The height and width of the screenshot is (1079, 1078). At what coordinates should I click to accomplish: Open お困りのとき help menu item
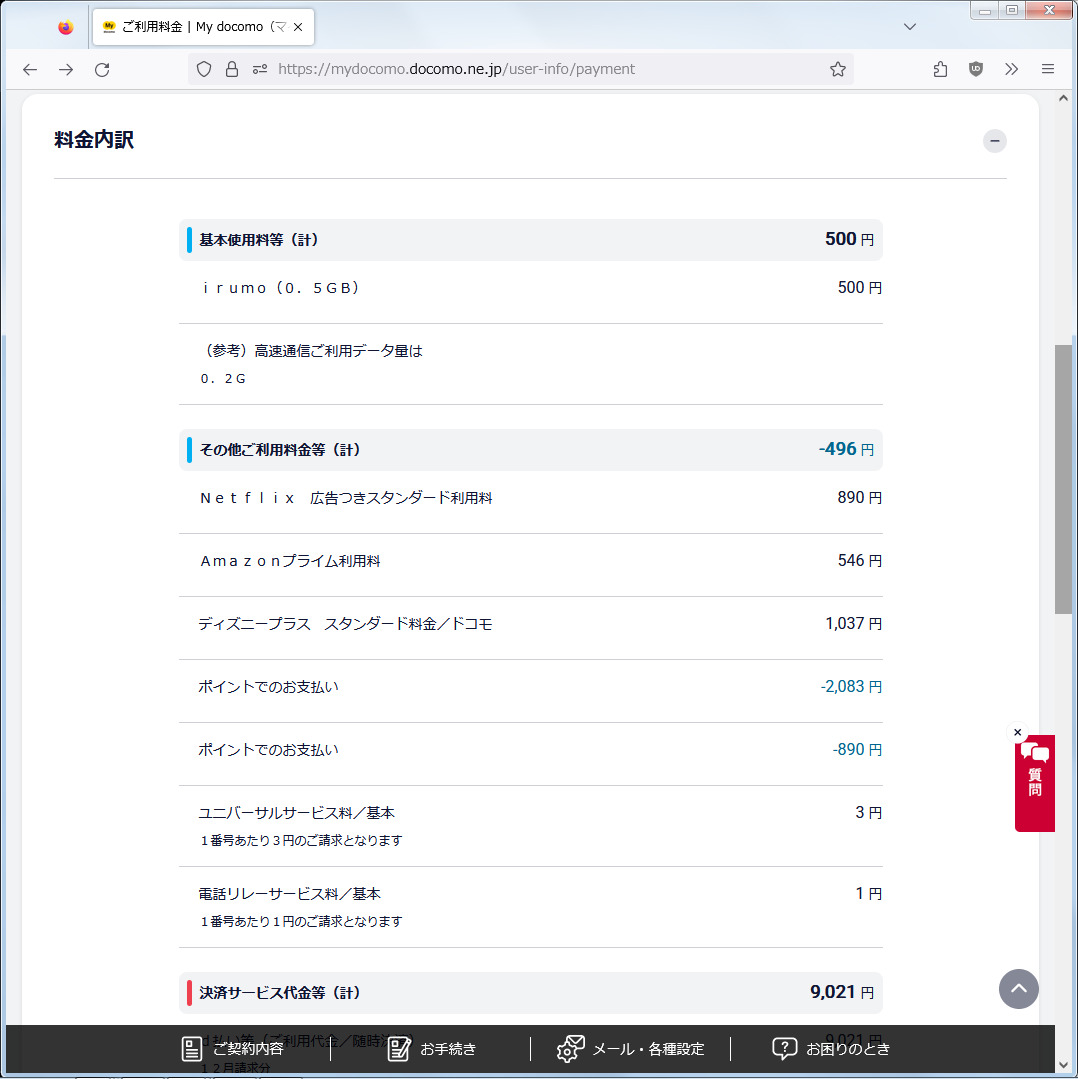coord(831,1049)
